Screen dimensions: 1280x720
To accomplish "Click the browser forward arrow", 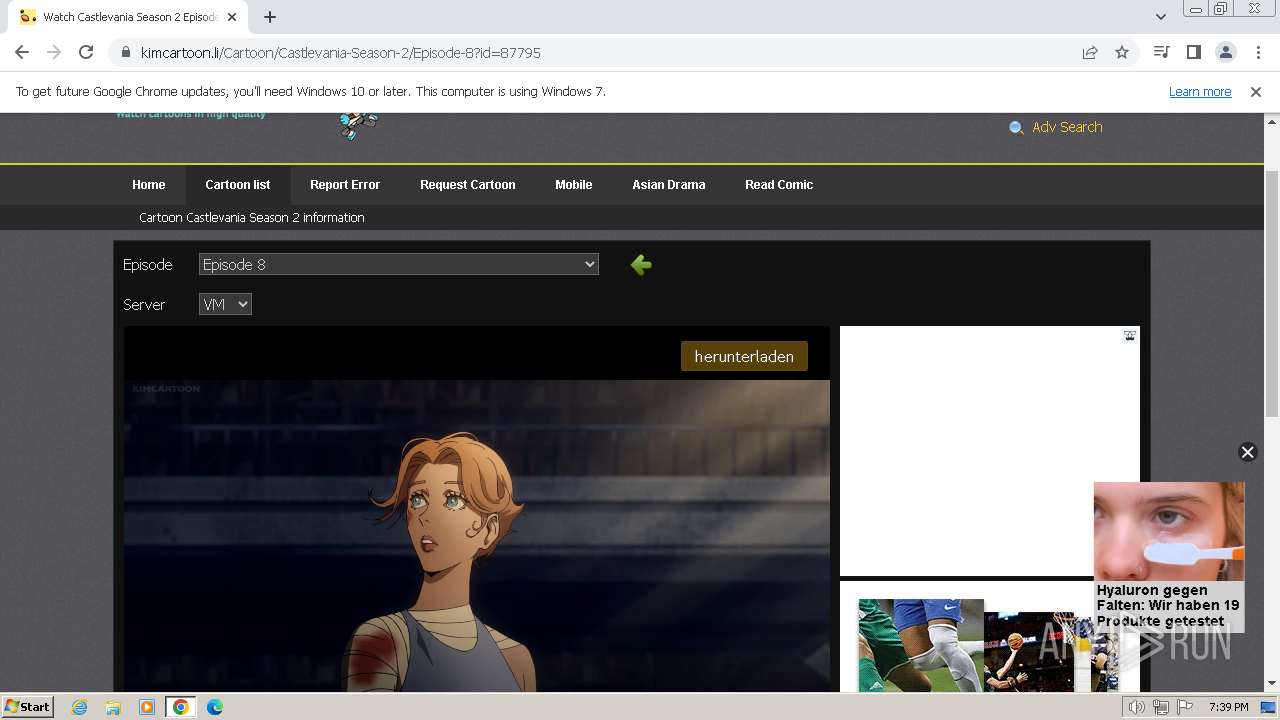I will [54, 52].
